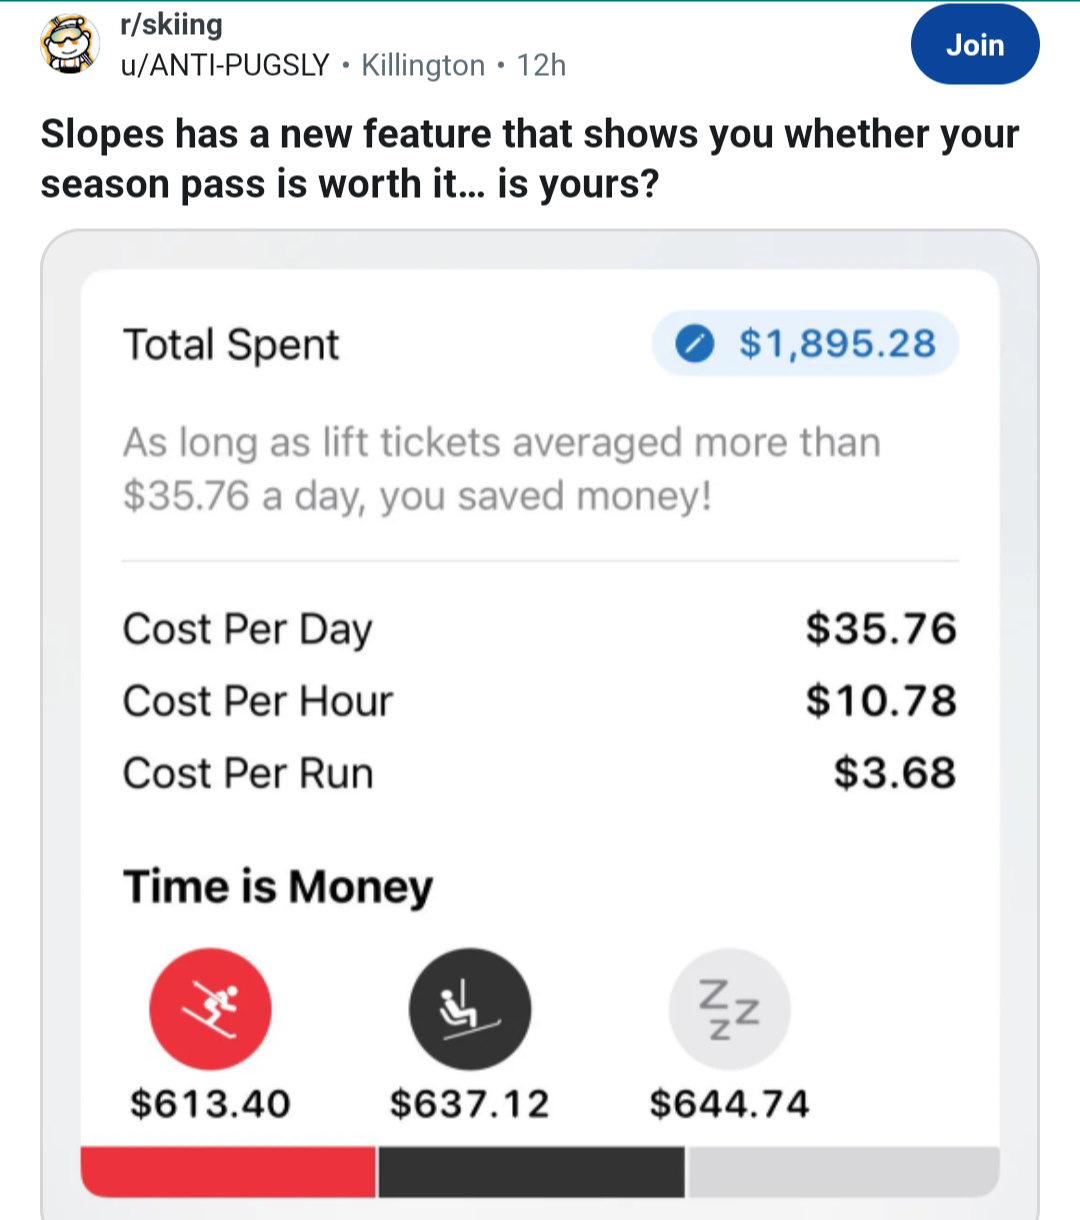The image size is (1080, 1220).
Task: Tap the black chairlift icon
Action: pyautogui.click(x=470, y=1008)
